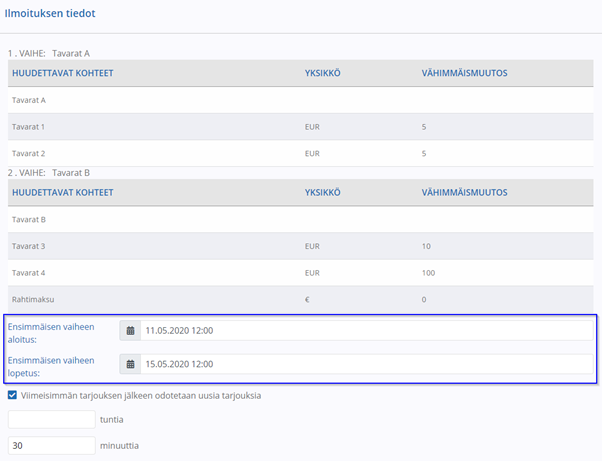Click the first phase end date field
Viewport: 602px width, 461px height.
point(367,364)
